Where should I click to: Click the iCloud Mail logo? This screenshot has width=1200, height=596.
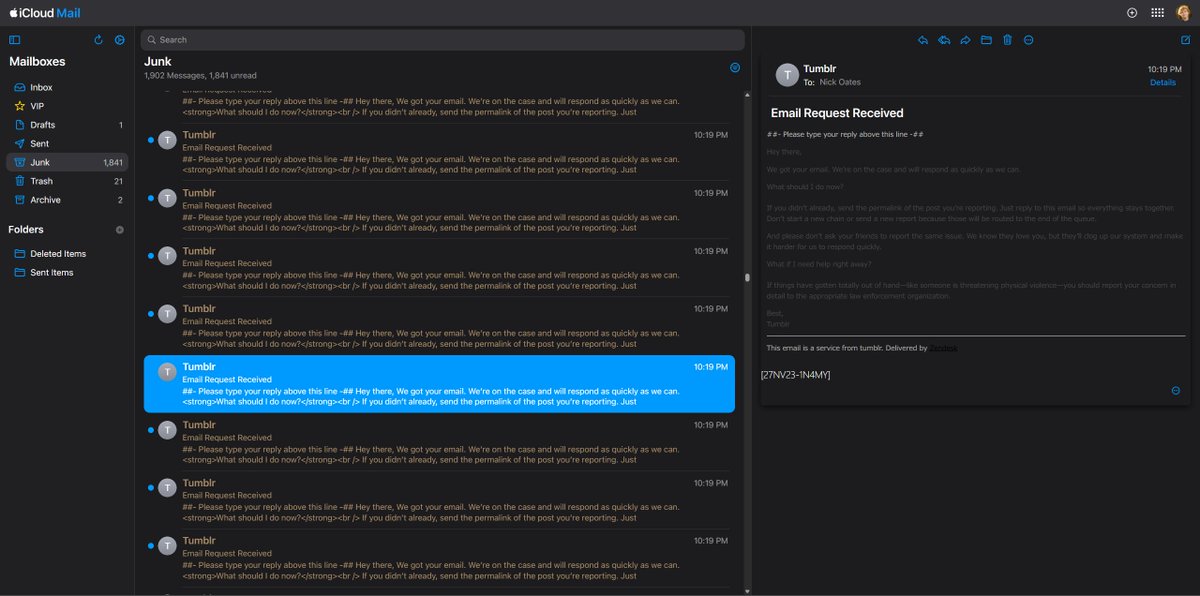pyautogui.click(x=45, y=13)
